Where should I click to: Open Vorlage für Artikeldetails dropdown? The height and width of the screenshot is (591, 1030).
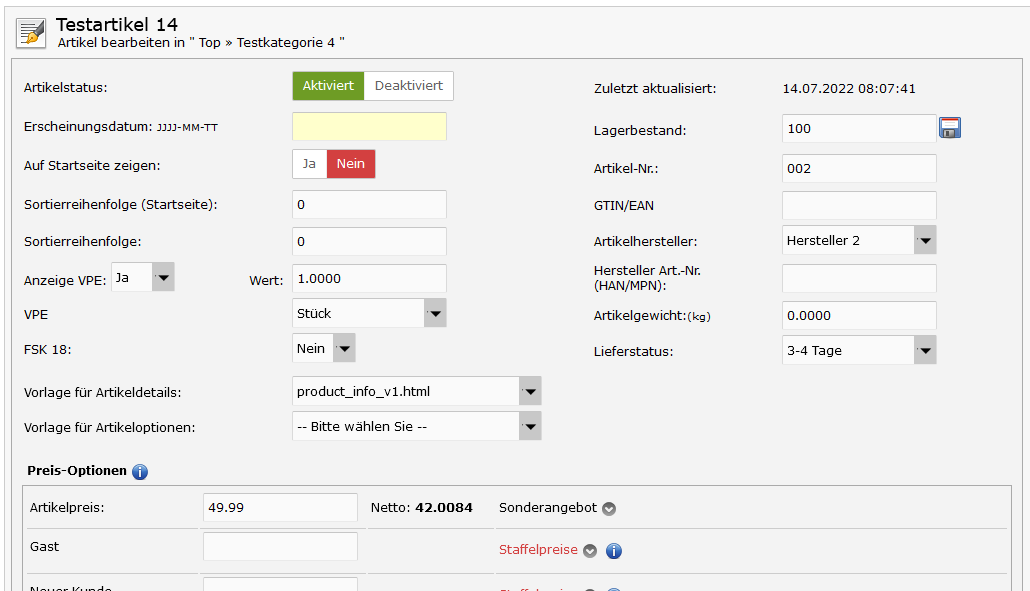tap(416, 391)
